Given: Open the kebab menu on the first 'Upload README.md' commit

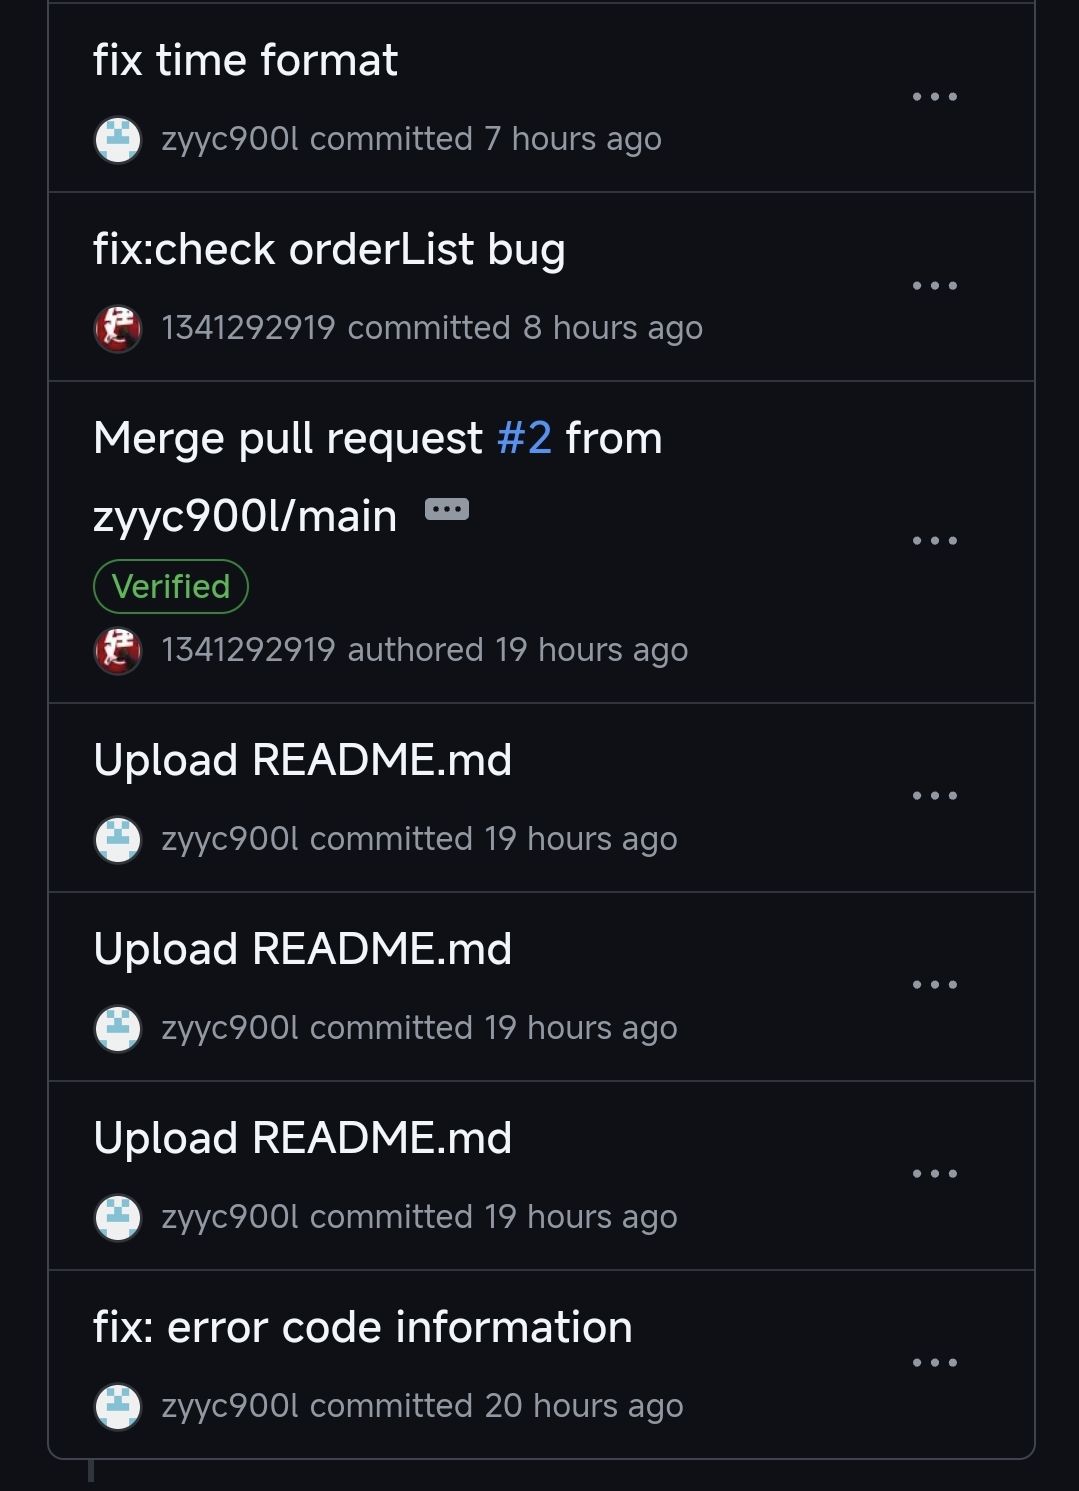Looking at the screenshot, I should pos(935,795).
